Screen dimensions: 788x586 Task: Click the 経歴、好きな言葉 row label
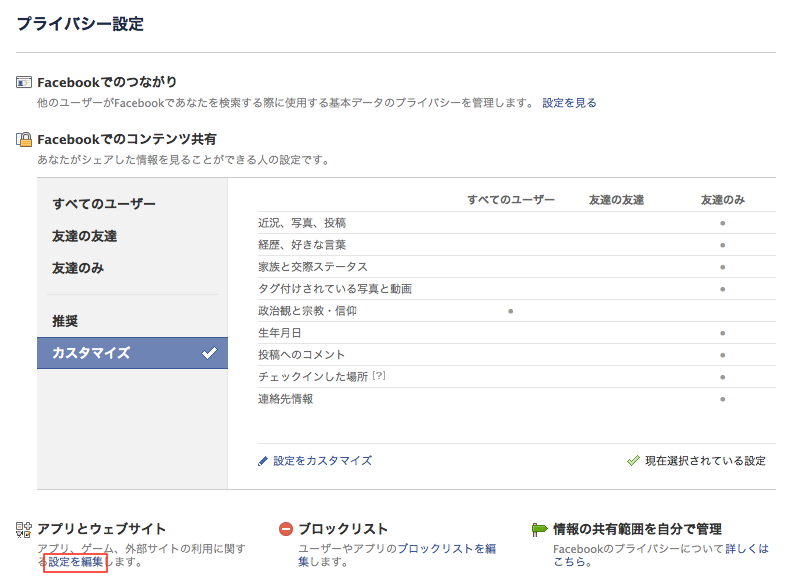302,245
